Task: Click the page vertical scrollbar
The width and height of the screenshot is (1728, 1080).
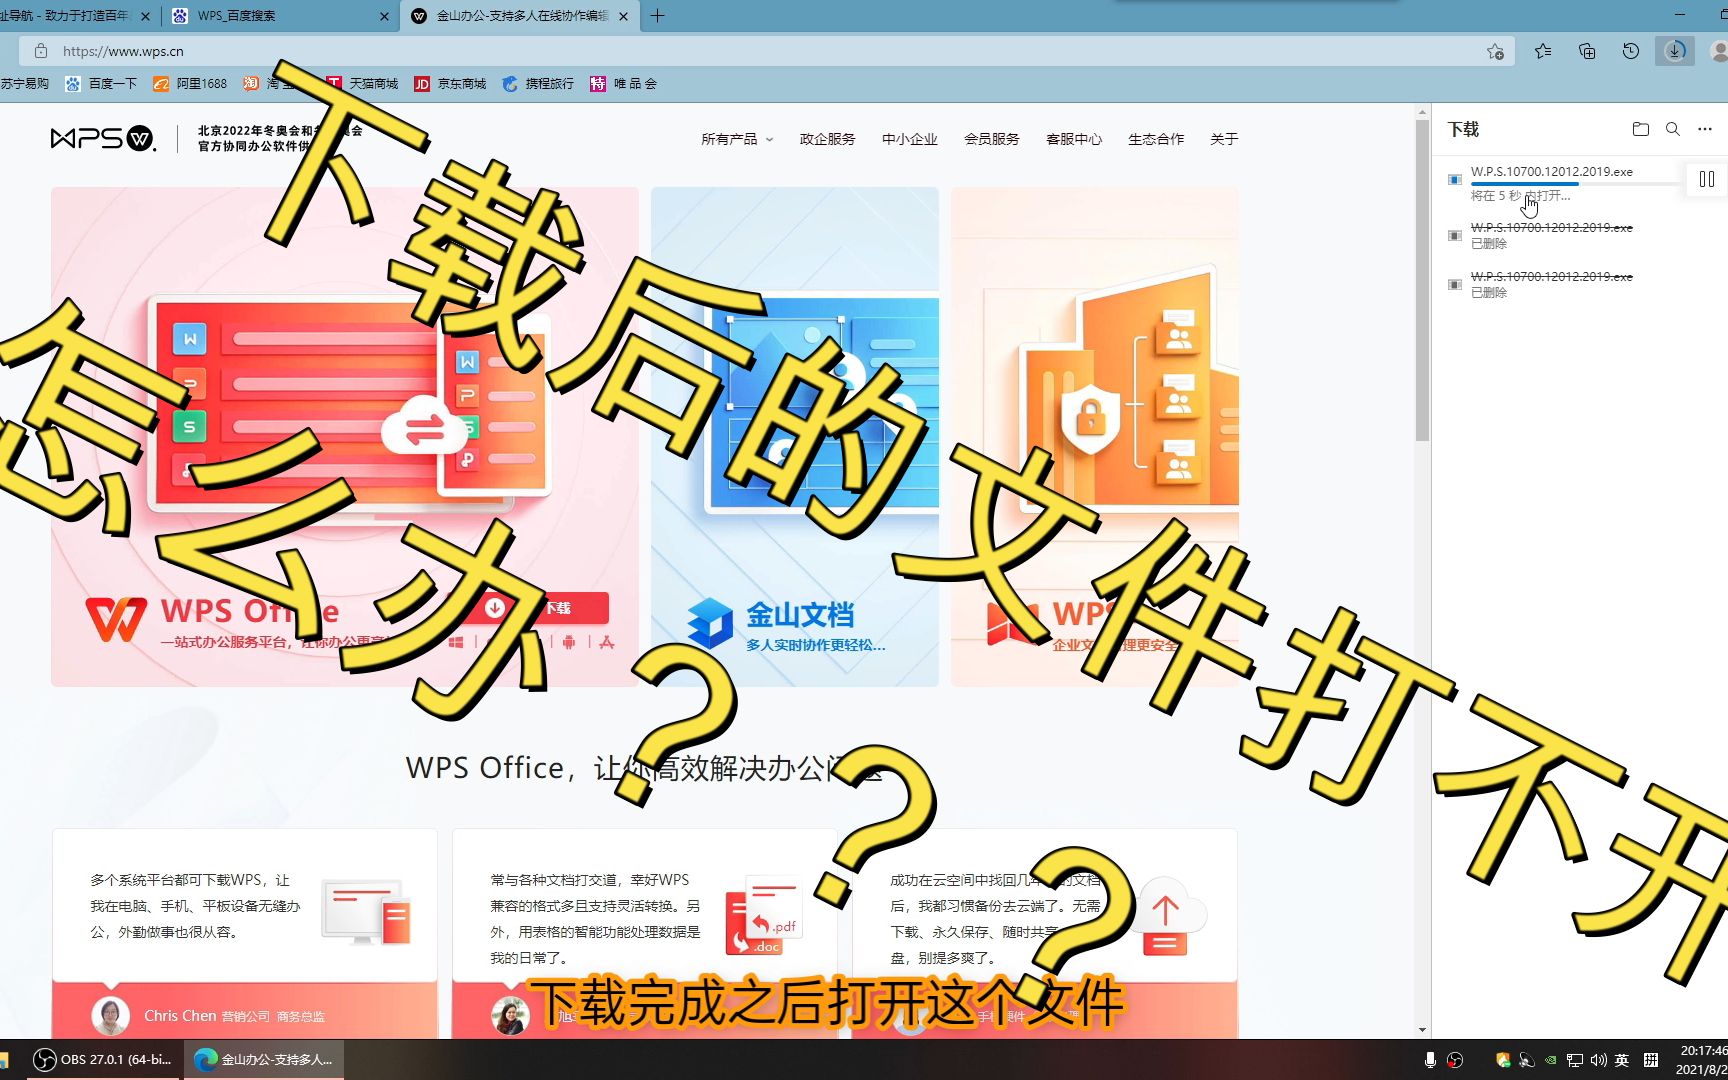Action: [1422, 281]
